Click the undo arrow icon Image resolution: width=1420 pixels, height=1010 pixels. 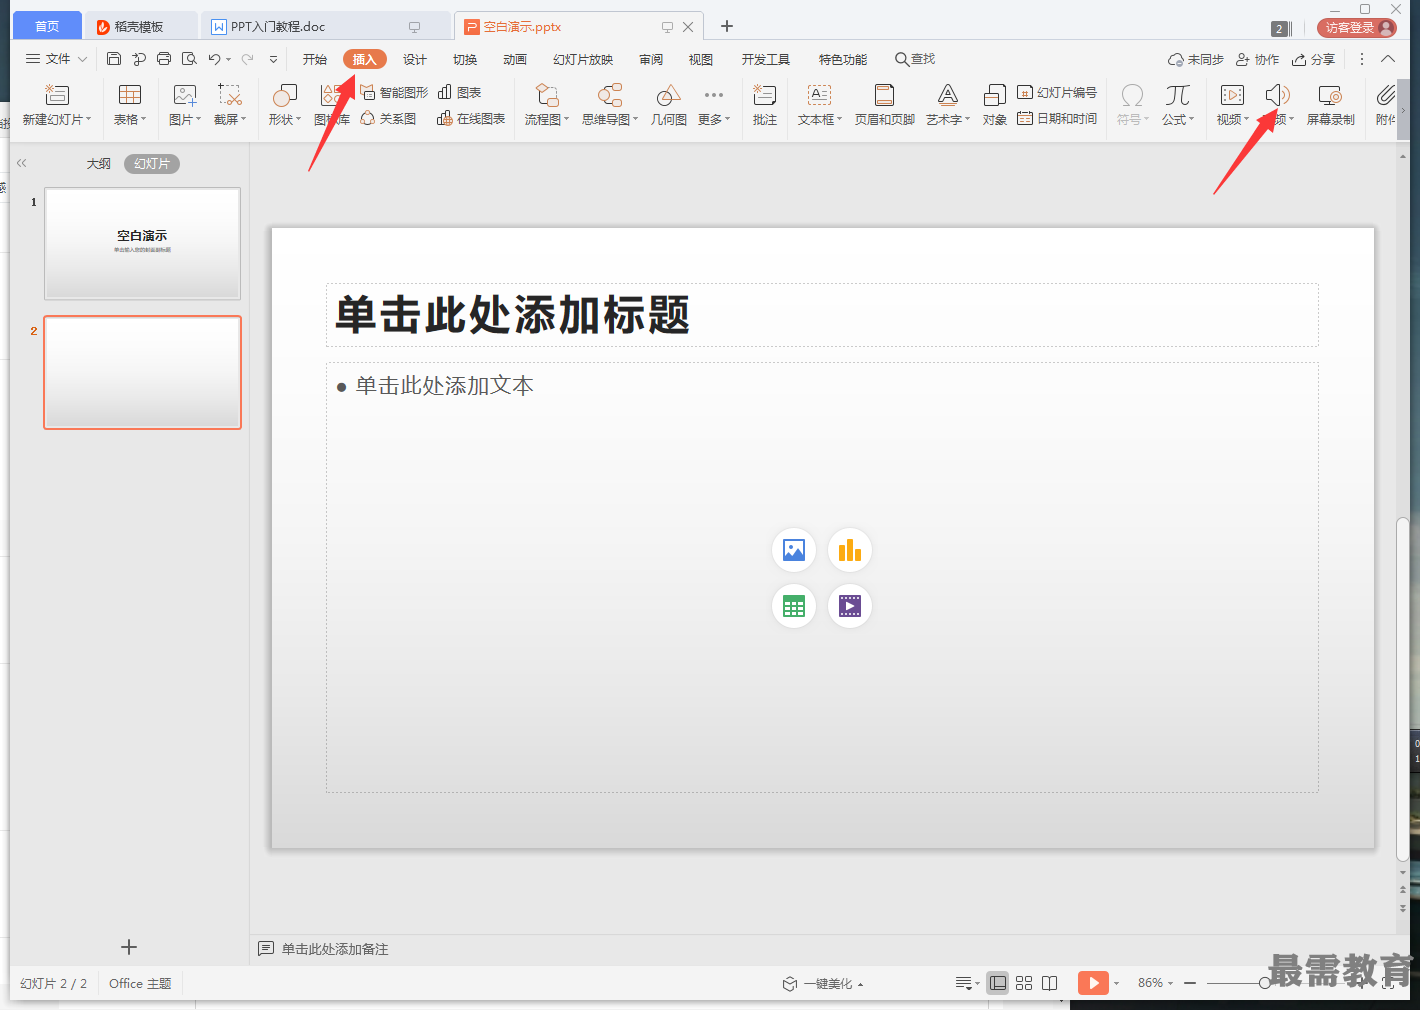point(214,59)
